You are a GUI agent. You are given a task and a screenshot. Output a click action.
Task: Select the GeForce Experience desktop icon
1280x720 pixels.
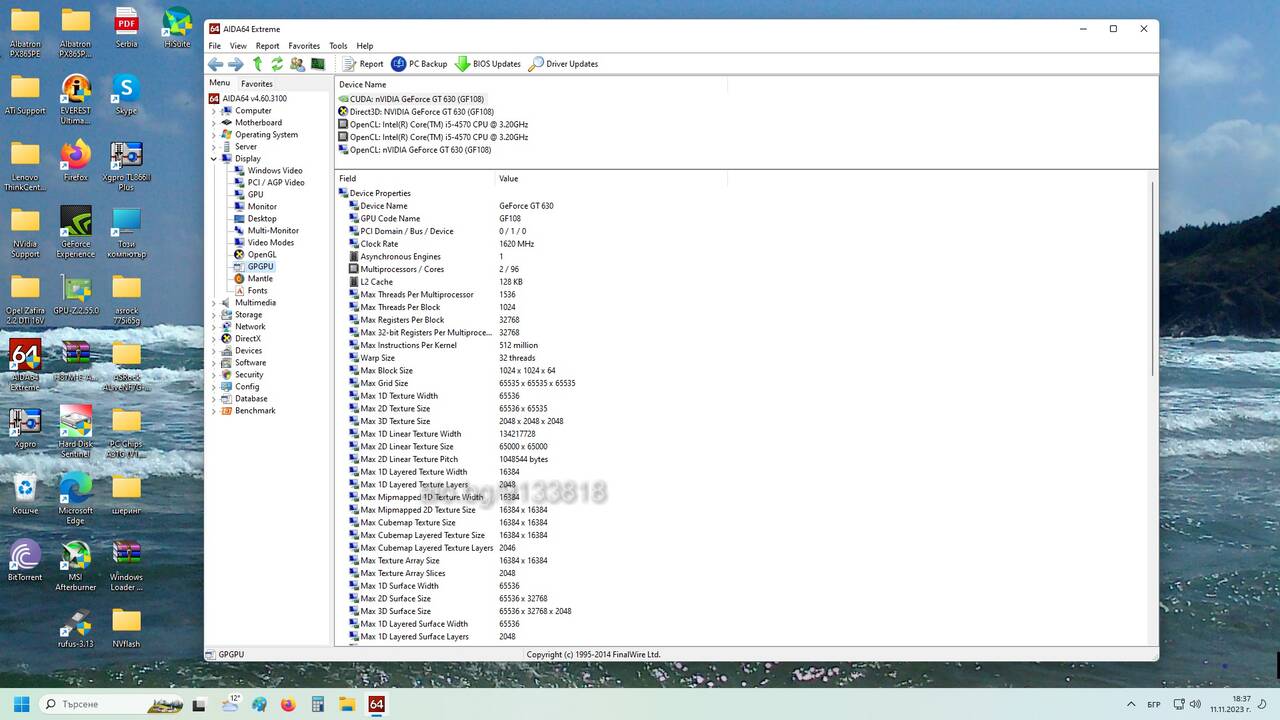(x=76, y=233)
